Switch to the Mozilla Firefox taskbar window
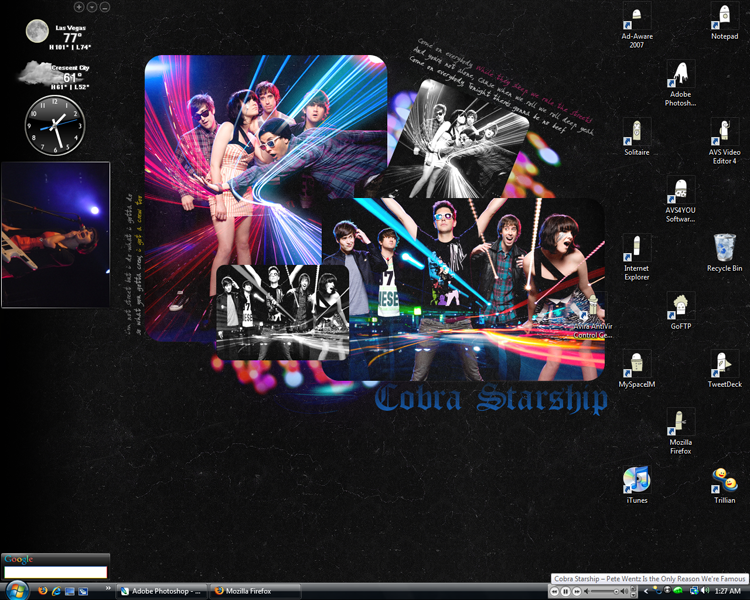The image size is (750, 600). [255, 591]
